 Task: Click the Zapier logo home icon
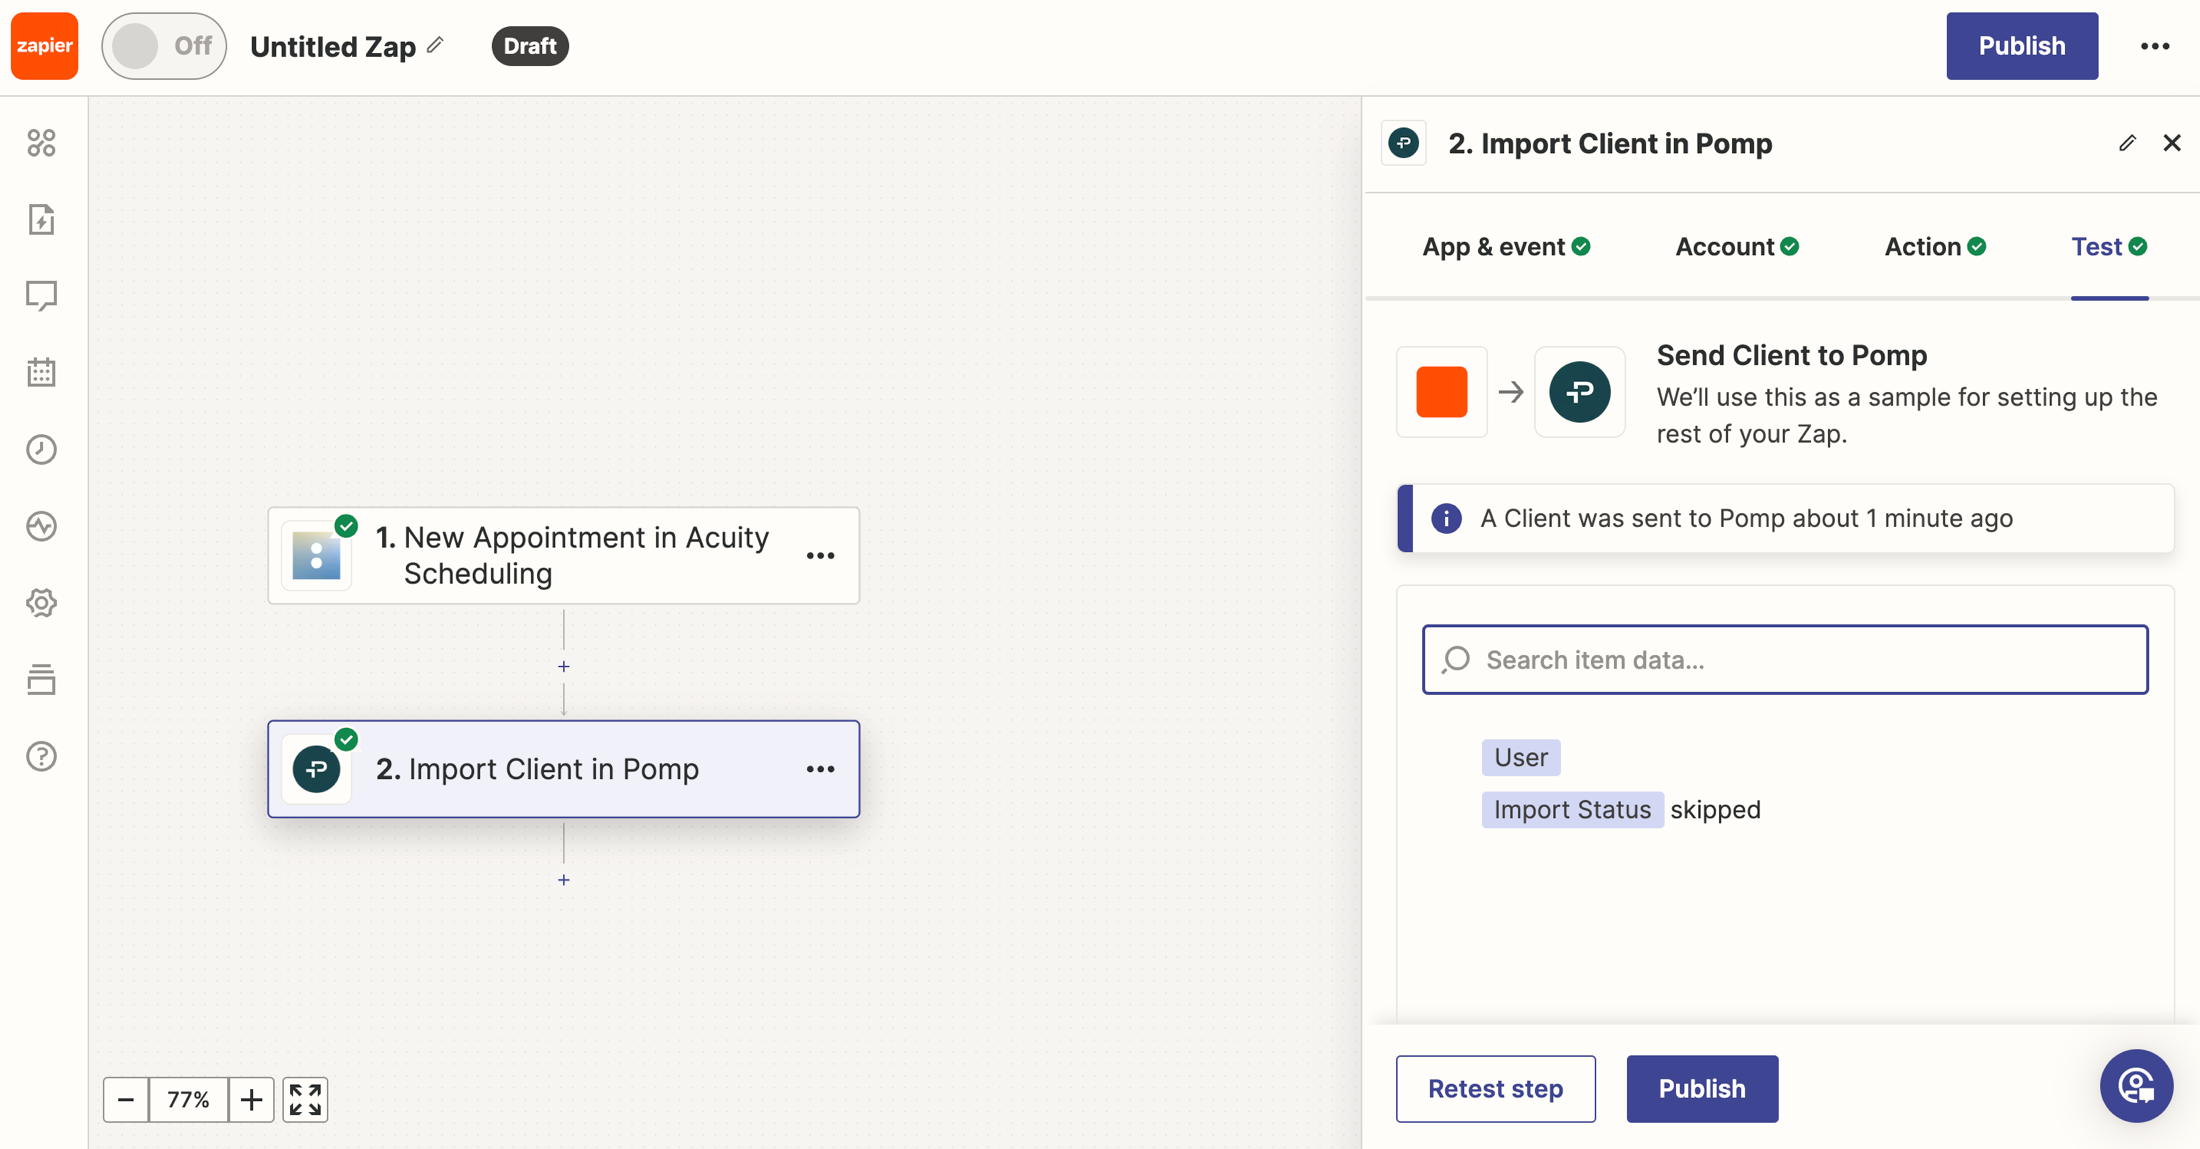tap(44, 46)
